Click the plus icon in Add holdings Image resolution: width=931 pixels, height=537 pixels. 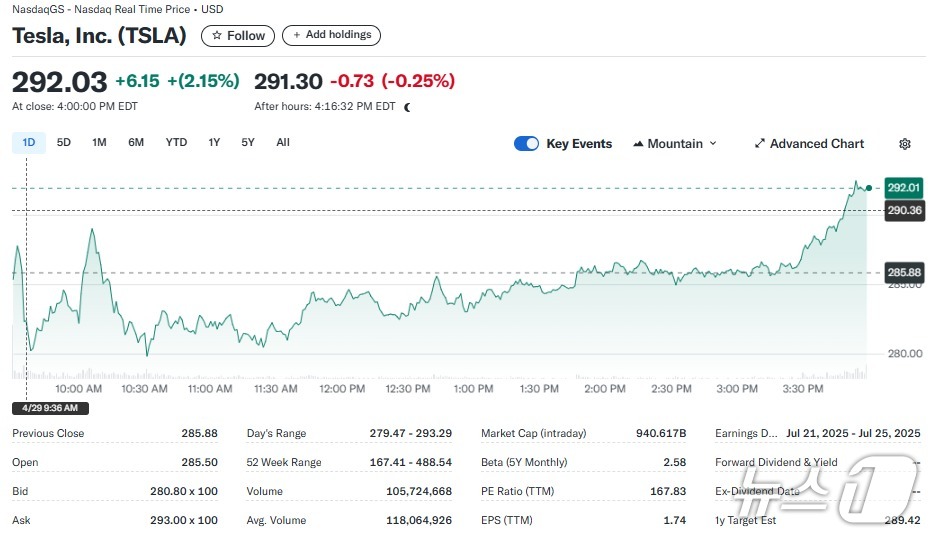click(x=296, y=35)
